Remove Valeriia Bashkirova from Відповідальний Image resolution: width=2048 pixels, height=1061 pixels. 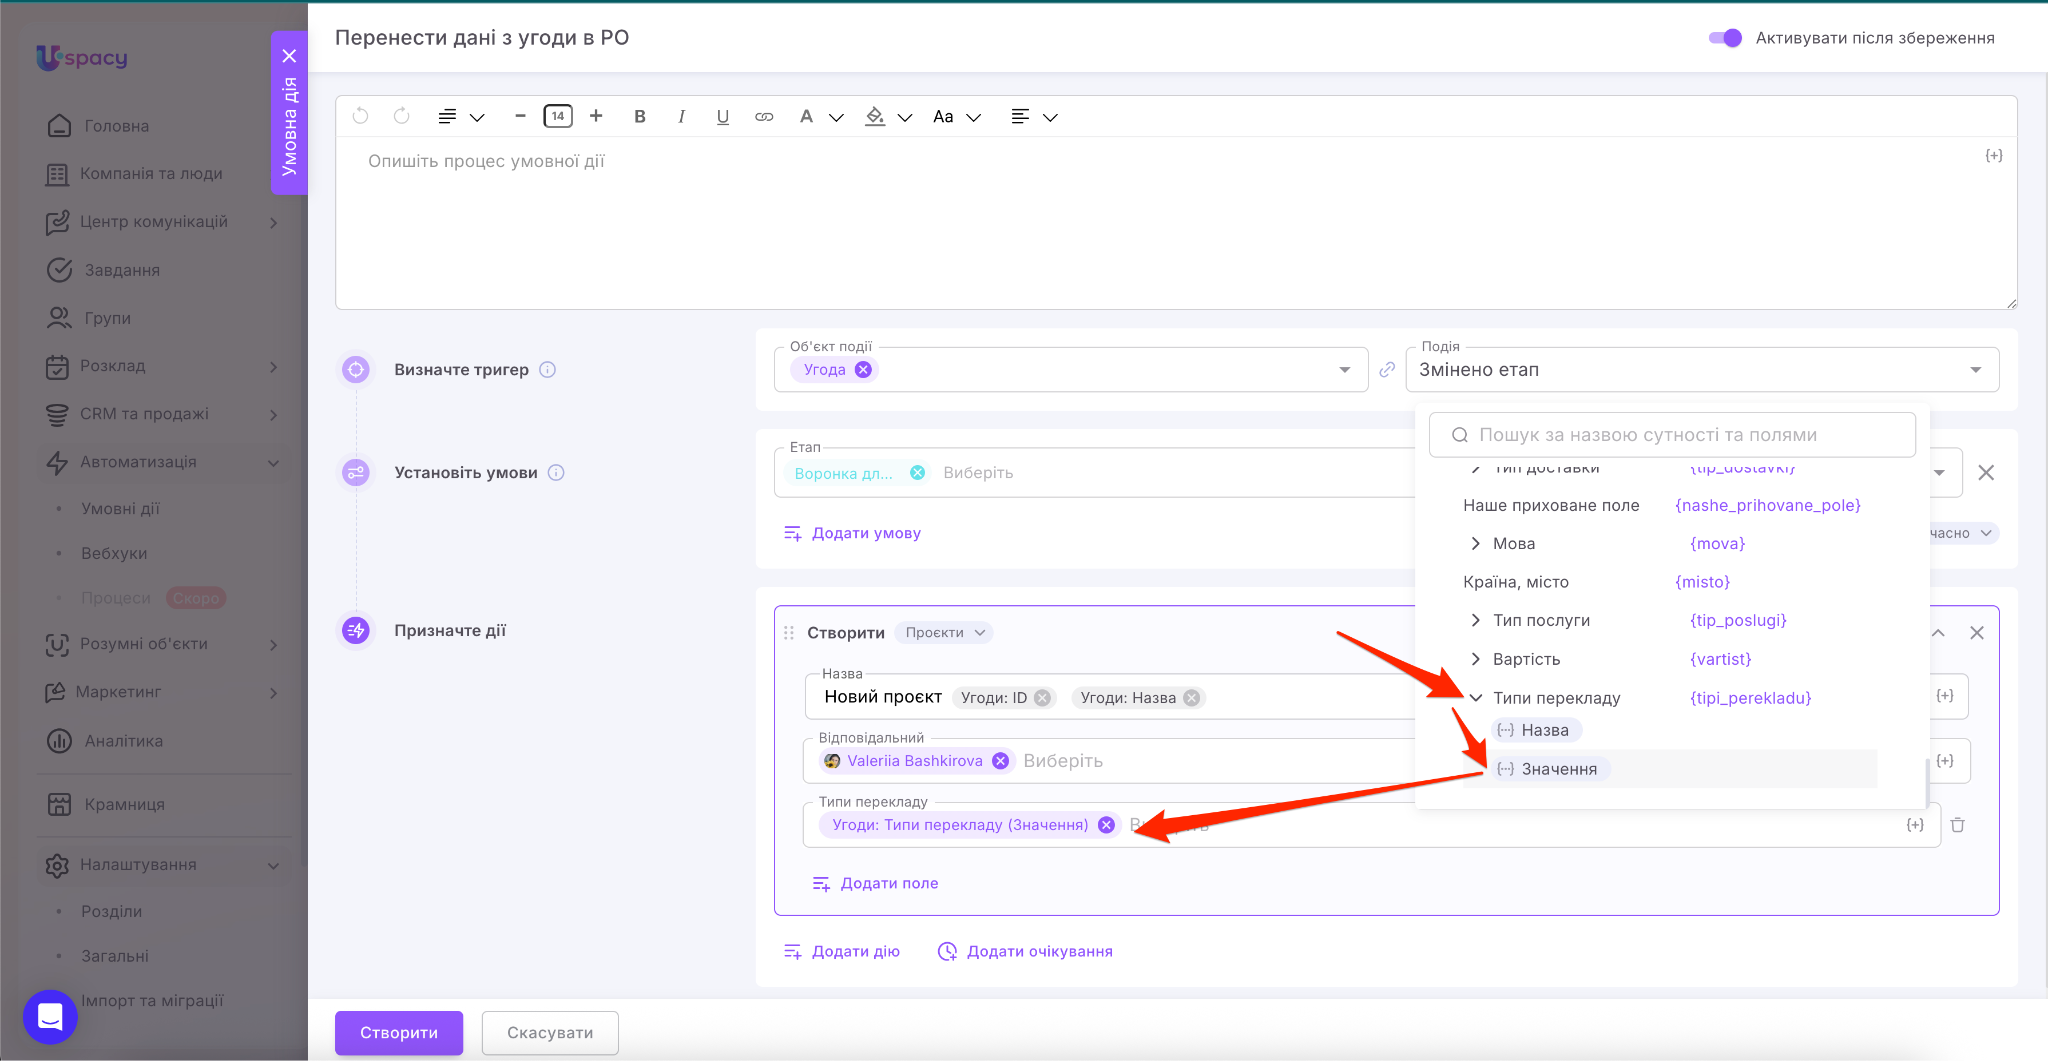pos(1000,761)
